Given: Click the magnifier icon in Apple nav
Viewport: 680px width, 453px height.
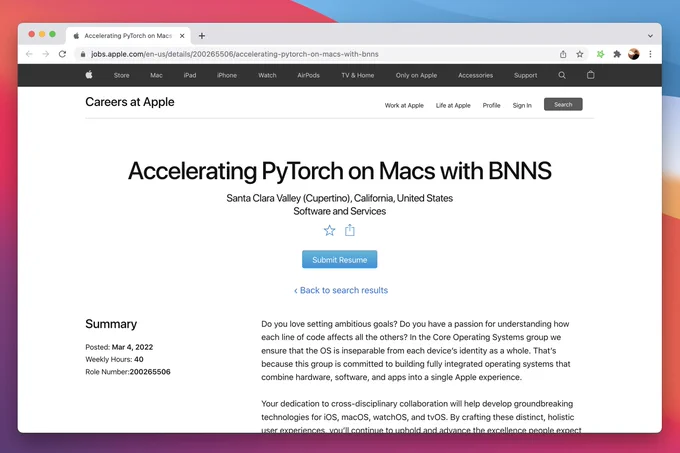Looking at the screenshot, I should point(562,75).
